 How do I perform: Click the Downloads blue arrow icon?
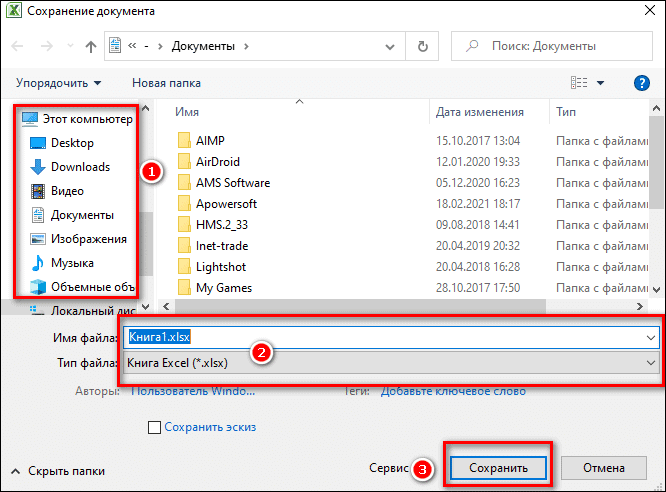(x=38, y=167)
